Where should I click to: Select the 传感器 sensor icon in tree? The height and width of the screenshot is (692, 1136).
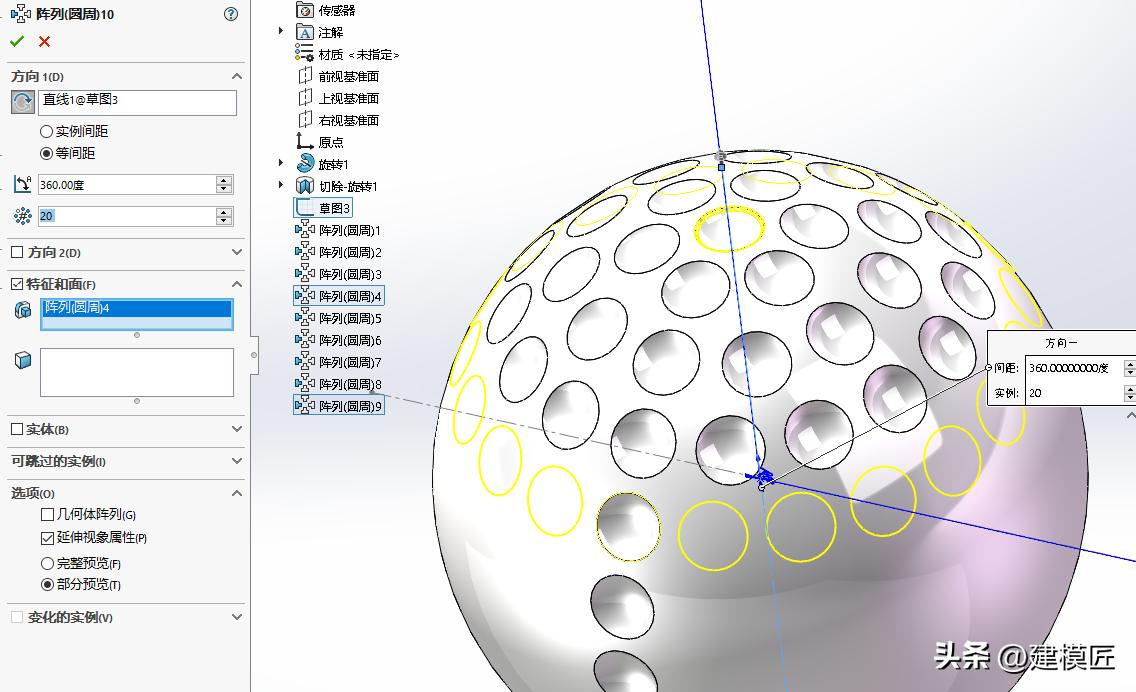click(x=304, y=10)
